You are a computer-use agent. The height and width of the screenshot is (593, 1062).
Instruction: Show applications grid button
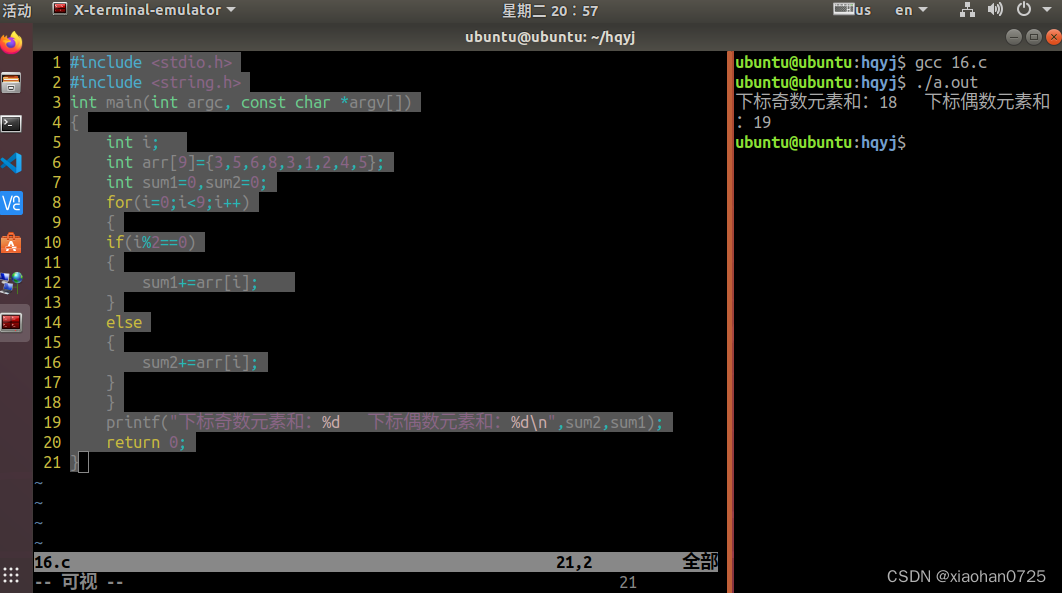click(x=11, y=575)
